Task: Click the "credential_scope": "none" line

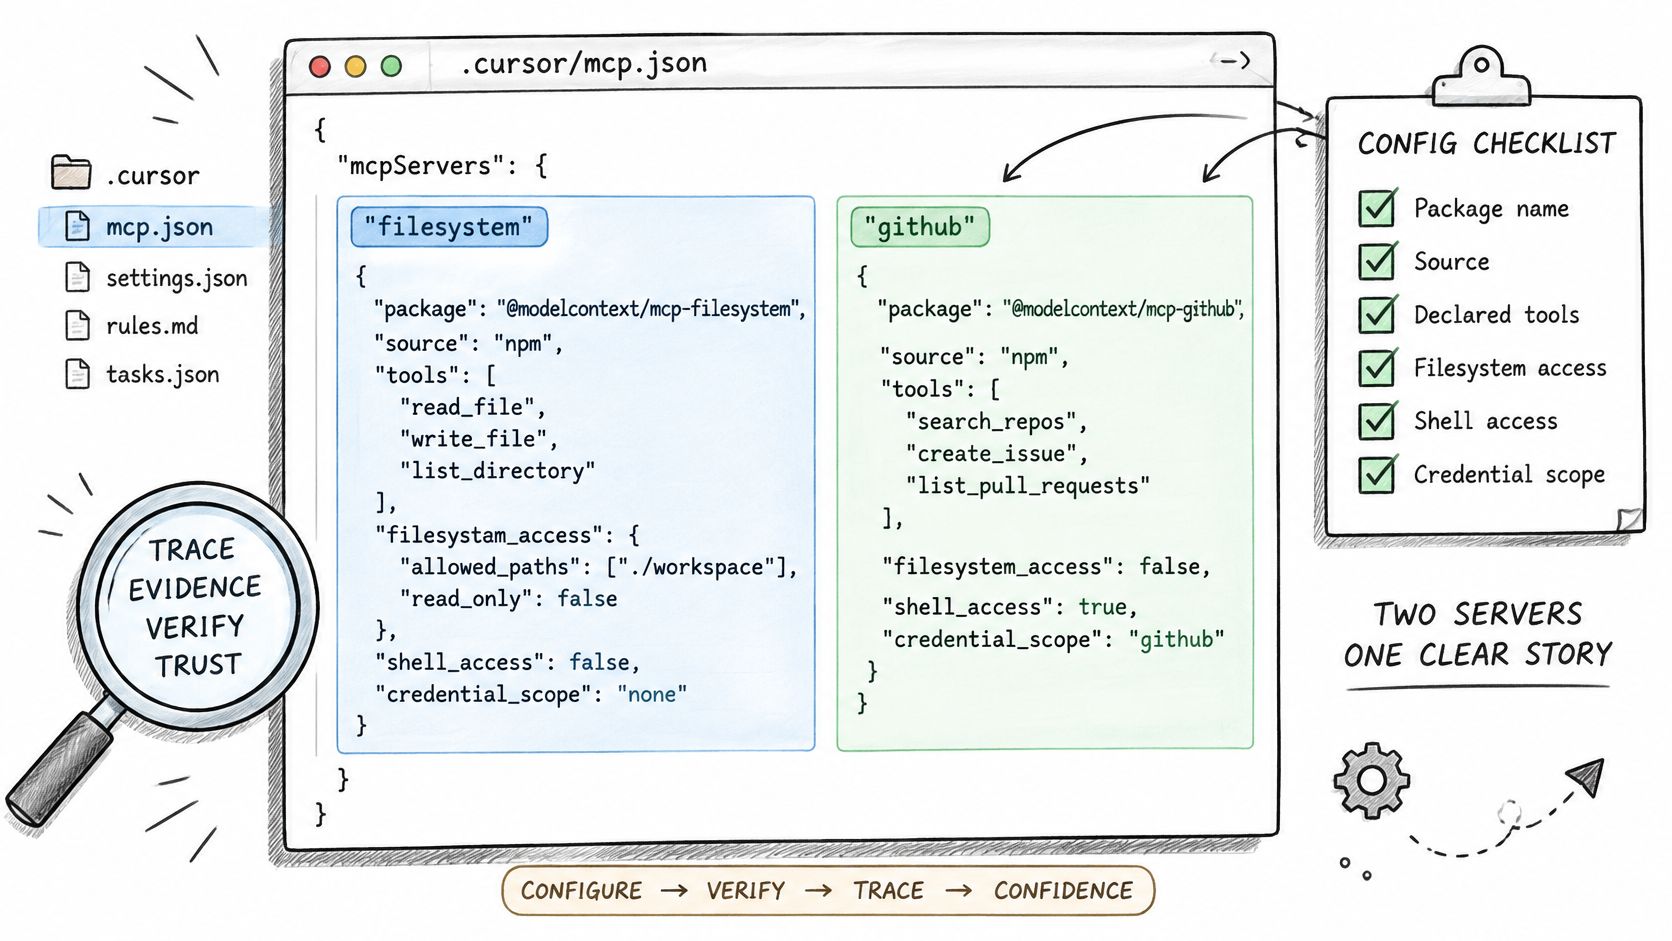Action: tap(531, 694)
